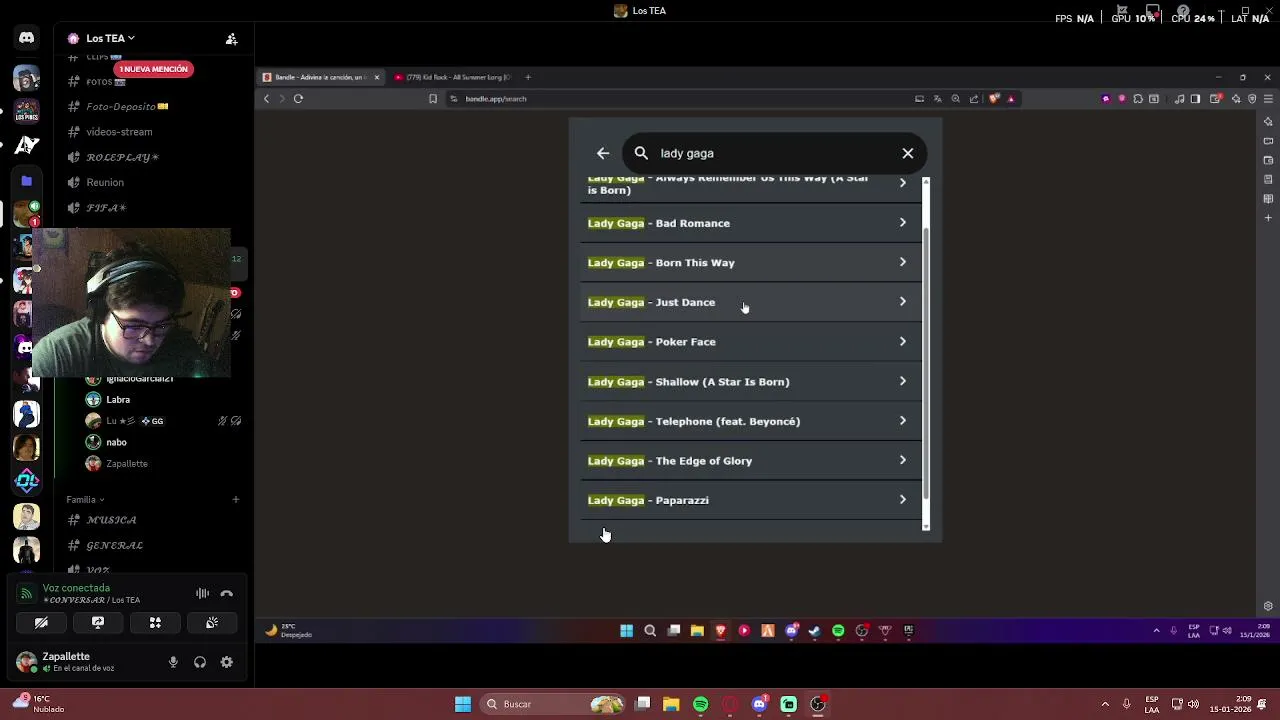Screen dimensions: 1280x720
Task: Select voice member nabo
Action: point(117,442)
